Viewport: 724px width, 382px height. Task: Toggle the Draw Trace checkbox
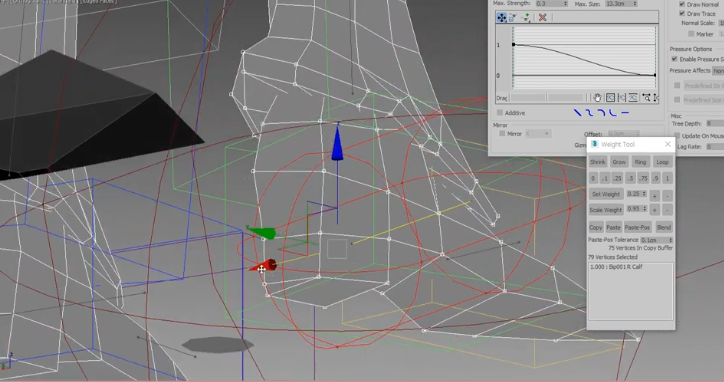click(682, 14)
